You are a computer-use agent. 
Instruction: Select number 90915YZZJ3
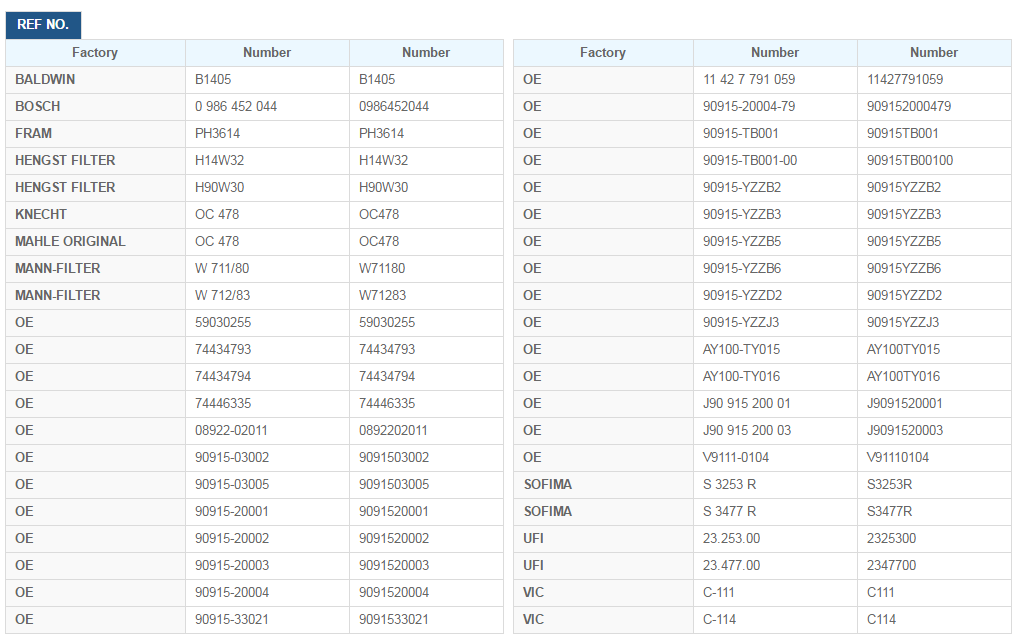[903, 323]
